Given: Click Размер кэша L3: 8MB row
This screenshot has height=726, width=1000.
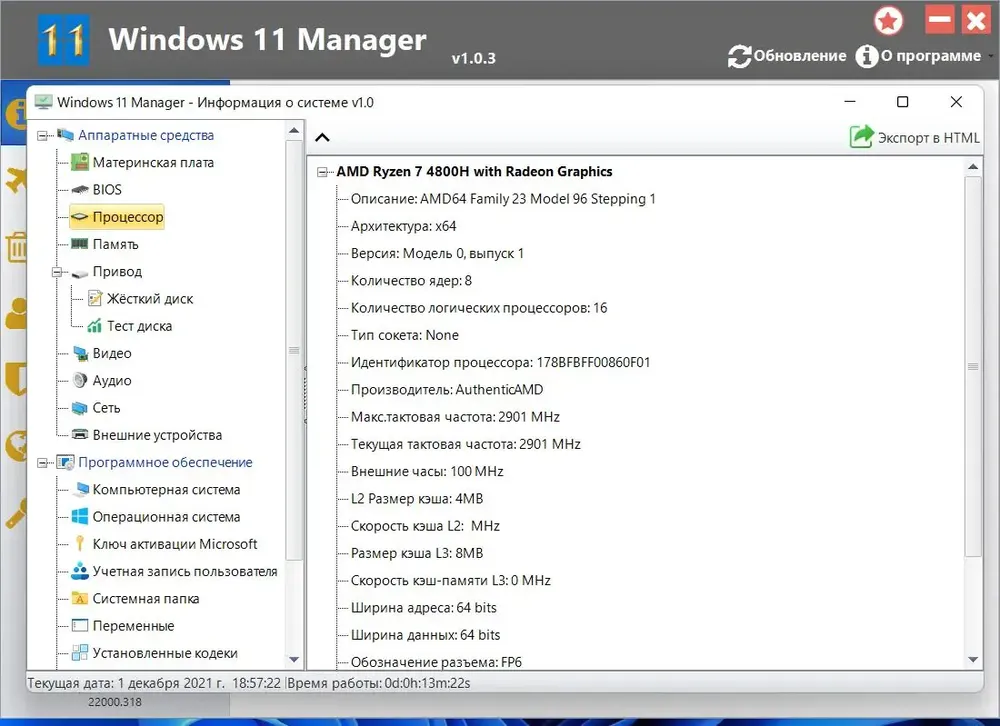Looking at the screenshot, I should point(417,553).
